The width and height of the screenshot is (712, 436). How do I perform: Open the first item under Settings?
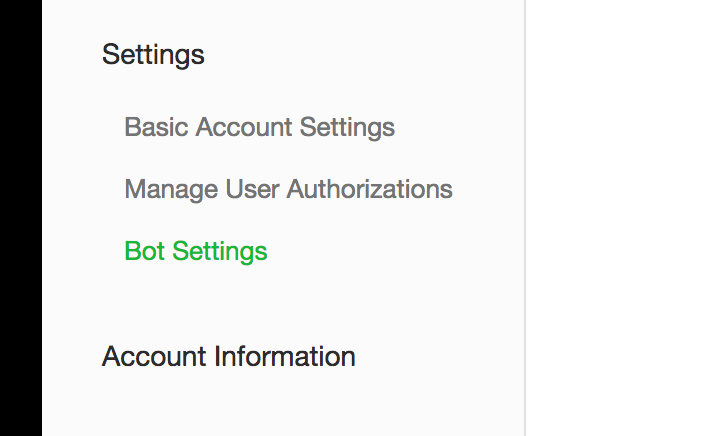click(x=259, y=128)
